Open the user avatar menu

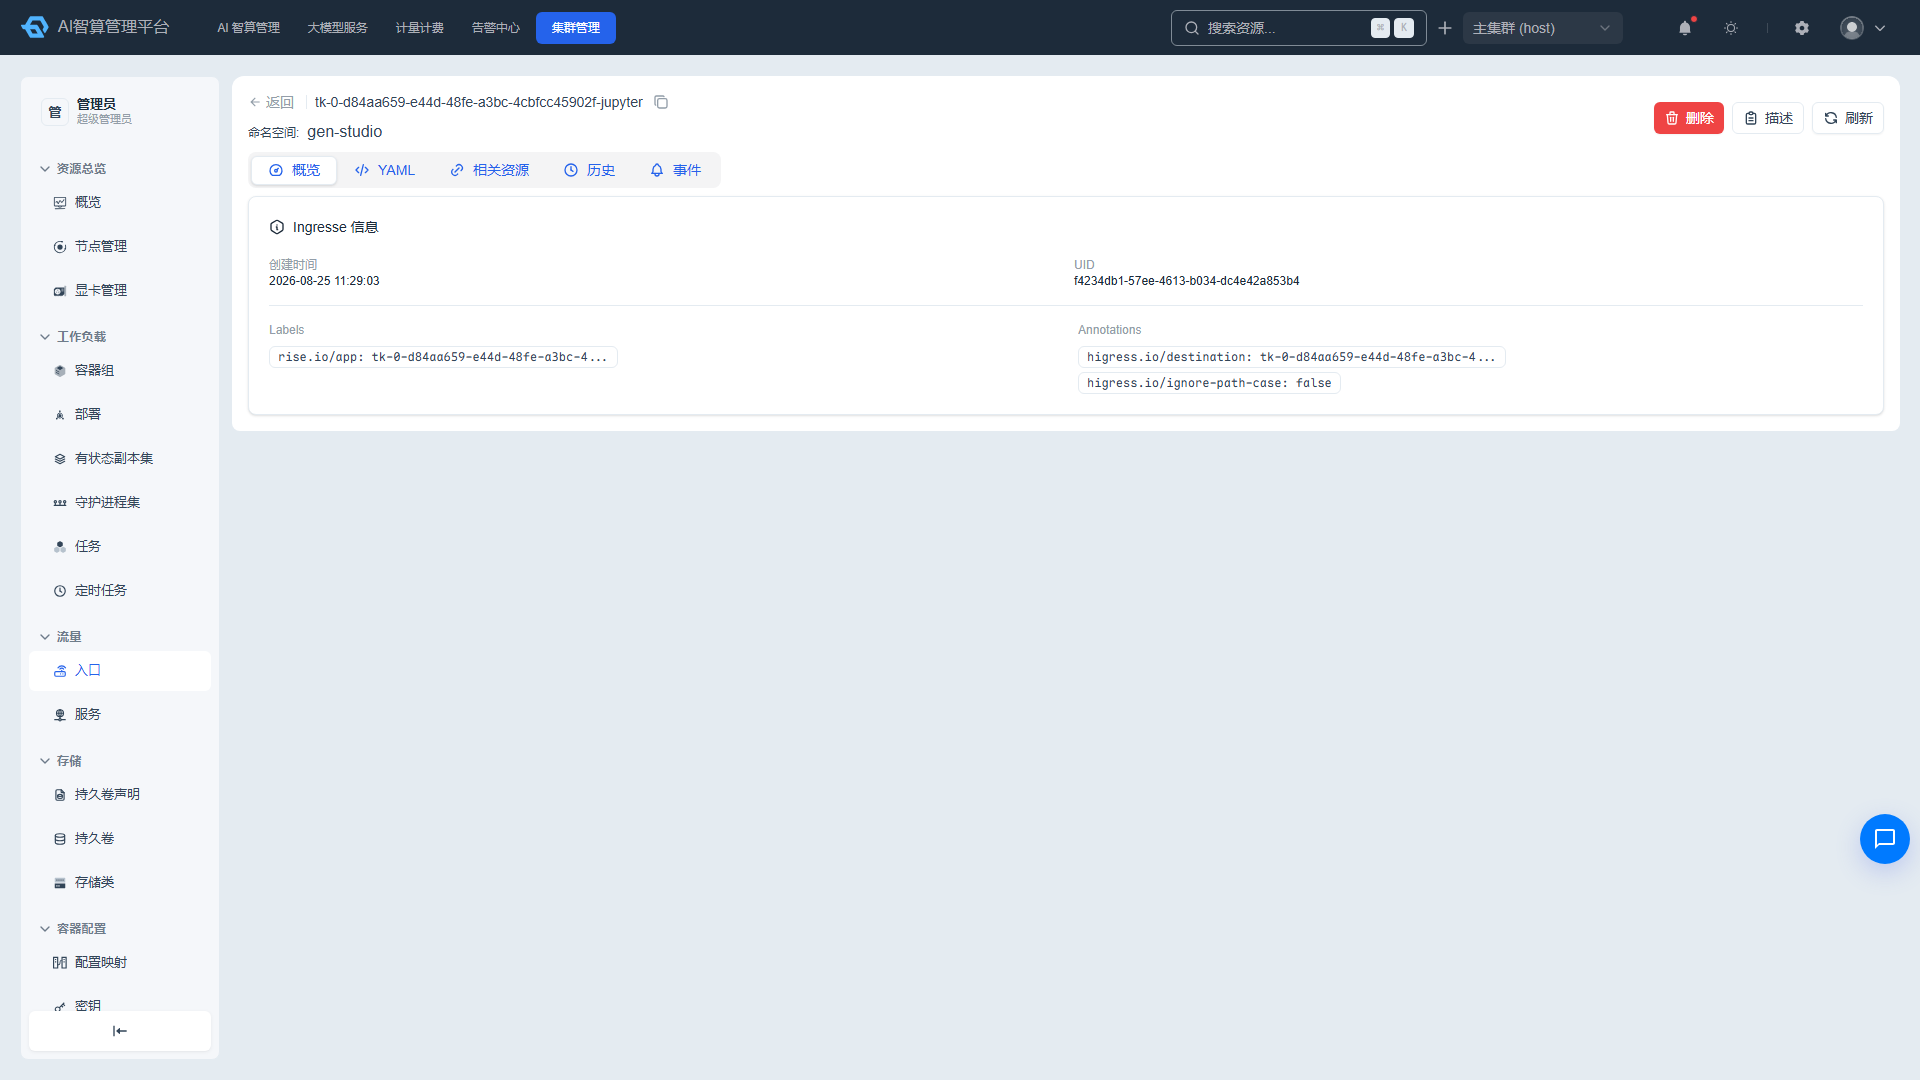(x=1862, y=28)
